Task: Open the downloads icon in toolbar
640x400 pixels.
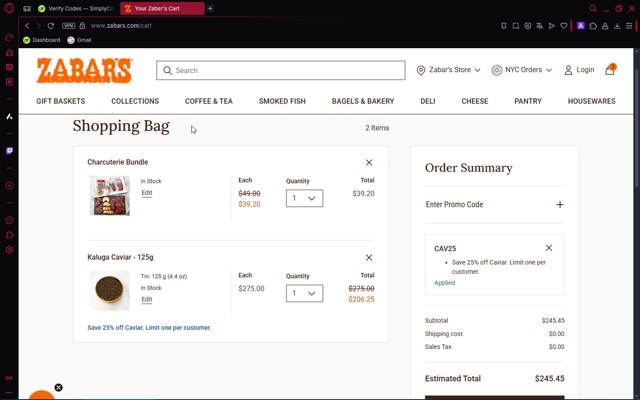Action: pos(617,26)
